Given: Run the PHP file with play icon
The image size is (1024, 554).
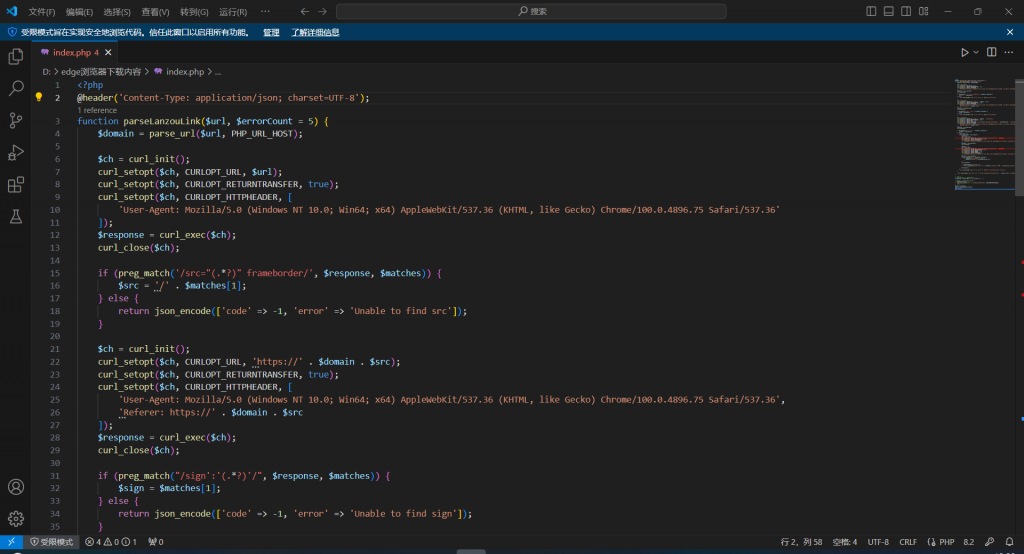Looking at the screenshot, I should pyautogui.click(x=965, y=52).
